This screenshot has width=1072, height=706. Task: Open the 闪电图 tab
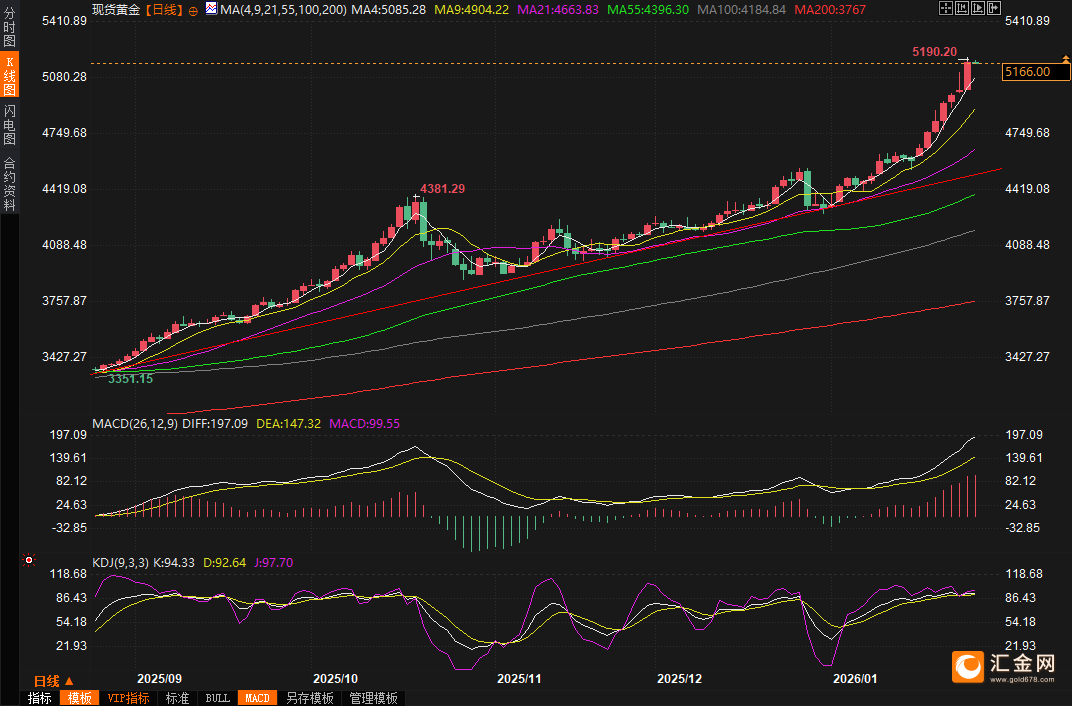click(9, 124)
